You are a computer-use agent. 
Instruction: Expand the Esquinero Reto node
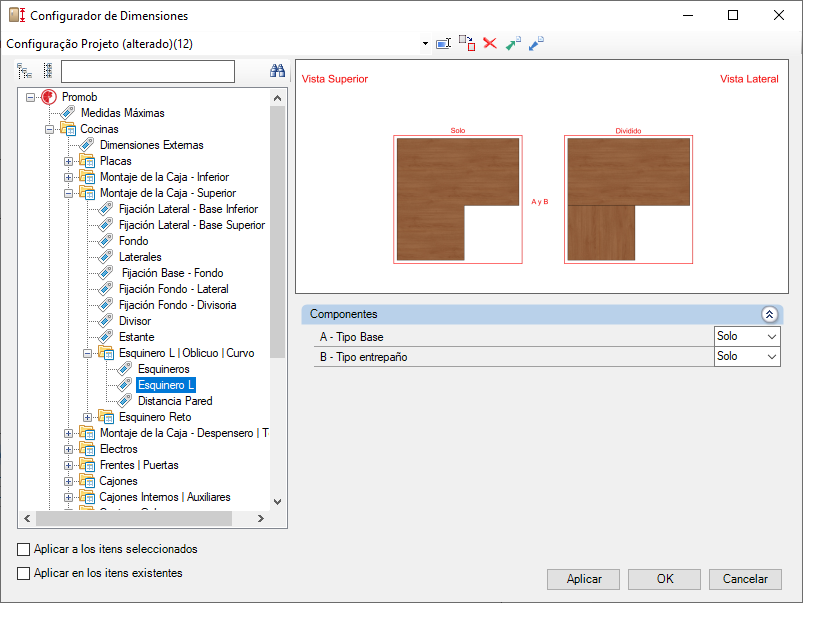[87, 417]
